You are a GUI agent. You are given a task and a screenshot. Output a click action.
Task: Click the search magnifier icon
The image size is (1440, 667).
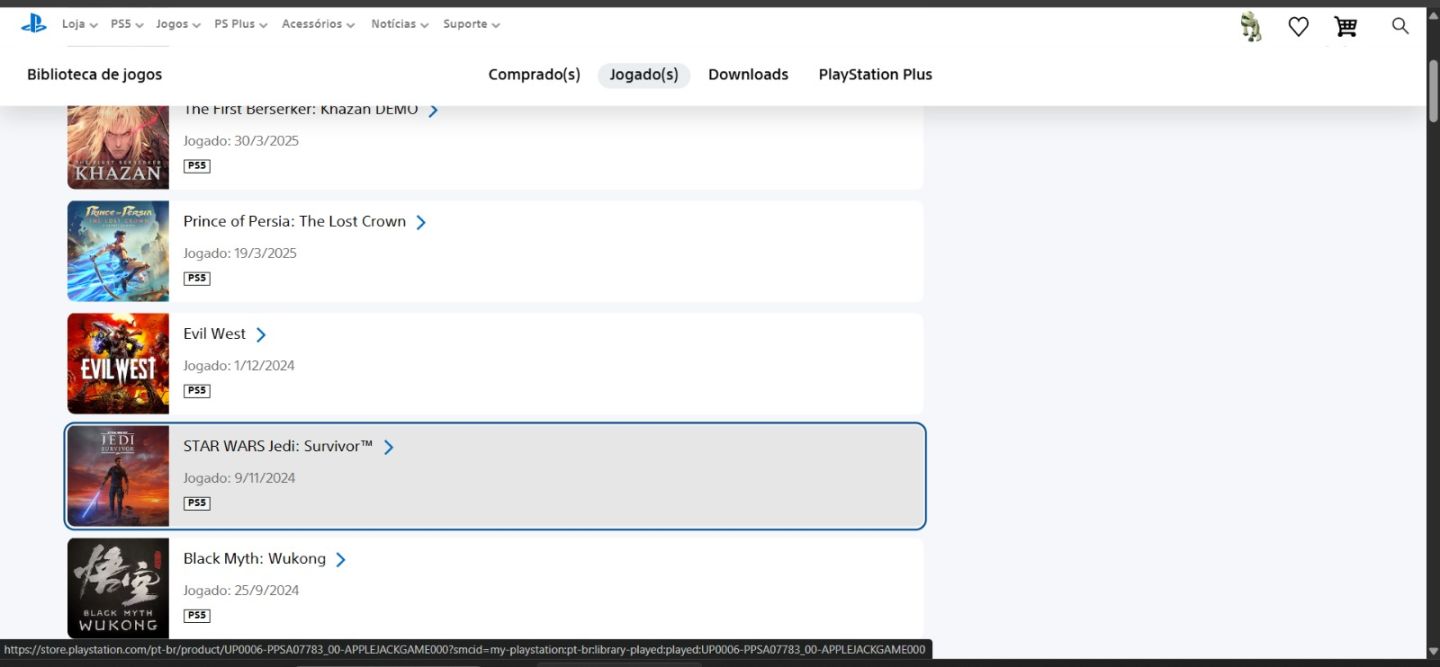tap(1400, 26)
